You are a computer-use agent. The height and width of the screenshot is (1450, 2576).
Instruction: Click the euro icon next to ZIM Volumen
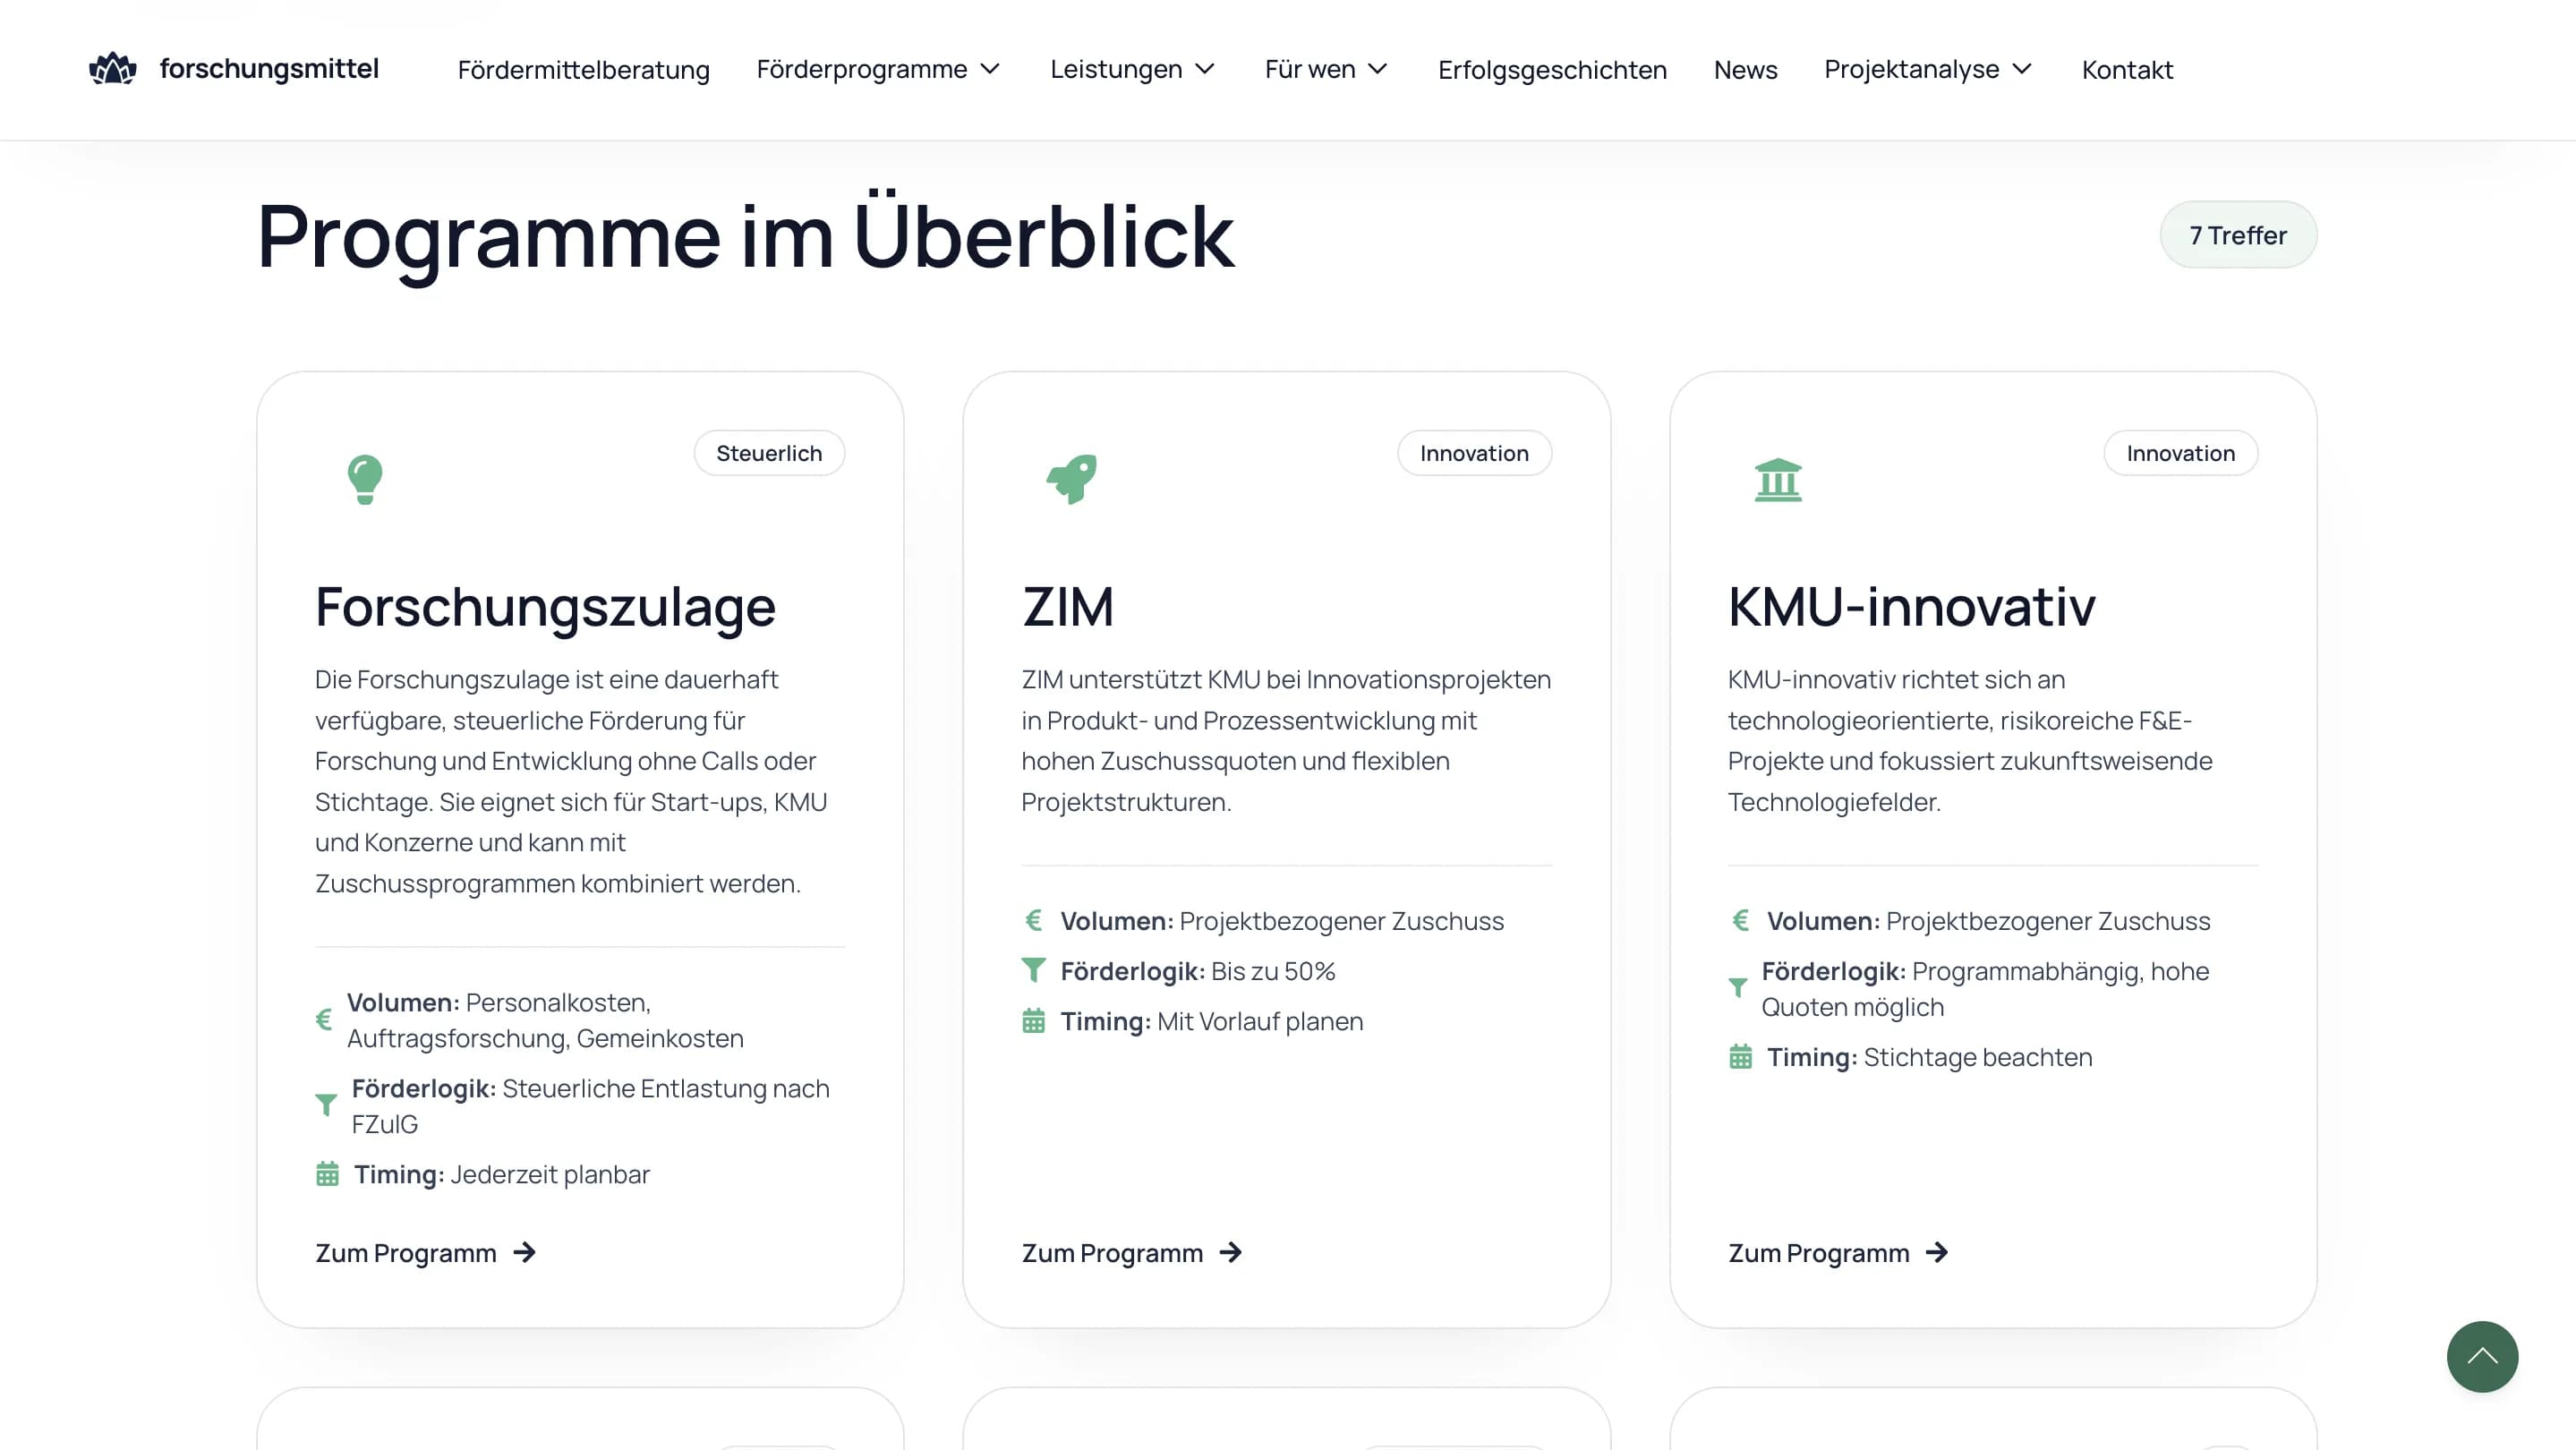click(x=1034, y=920)
